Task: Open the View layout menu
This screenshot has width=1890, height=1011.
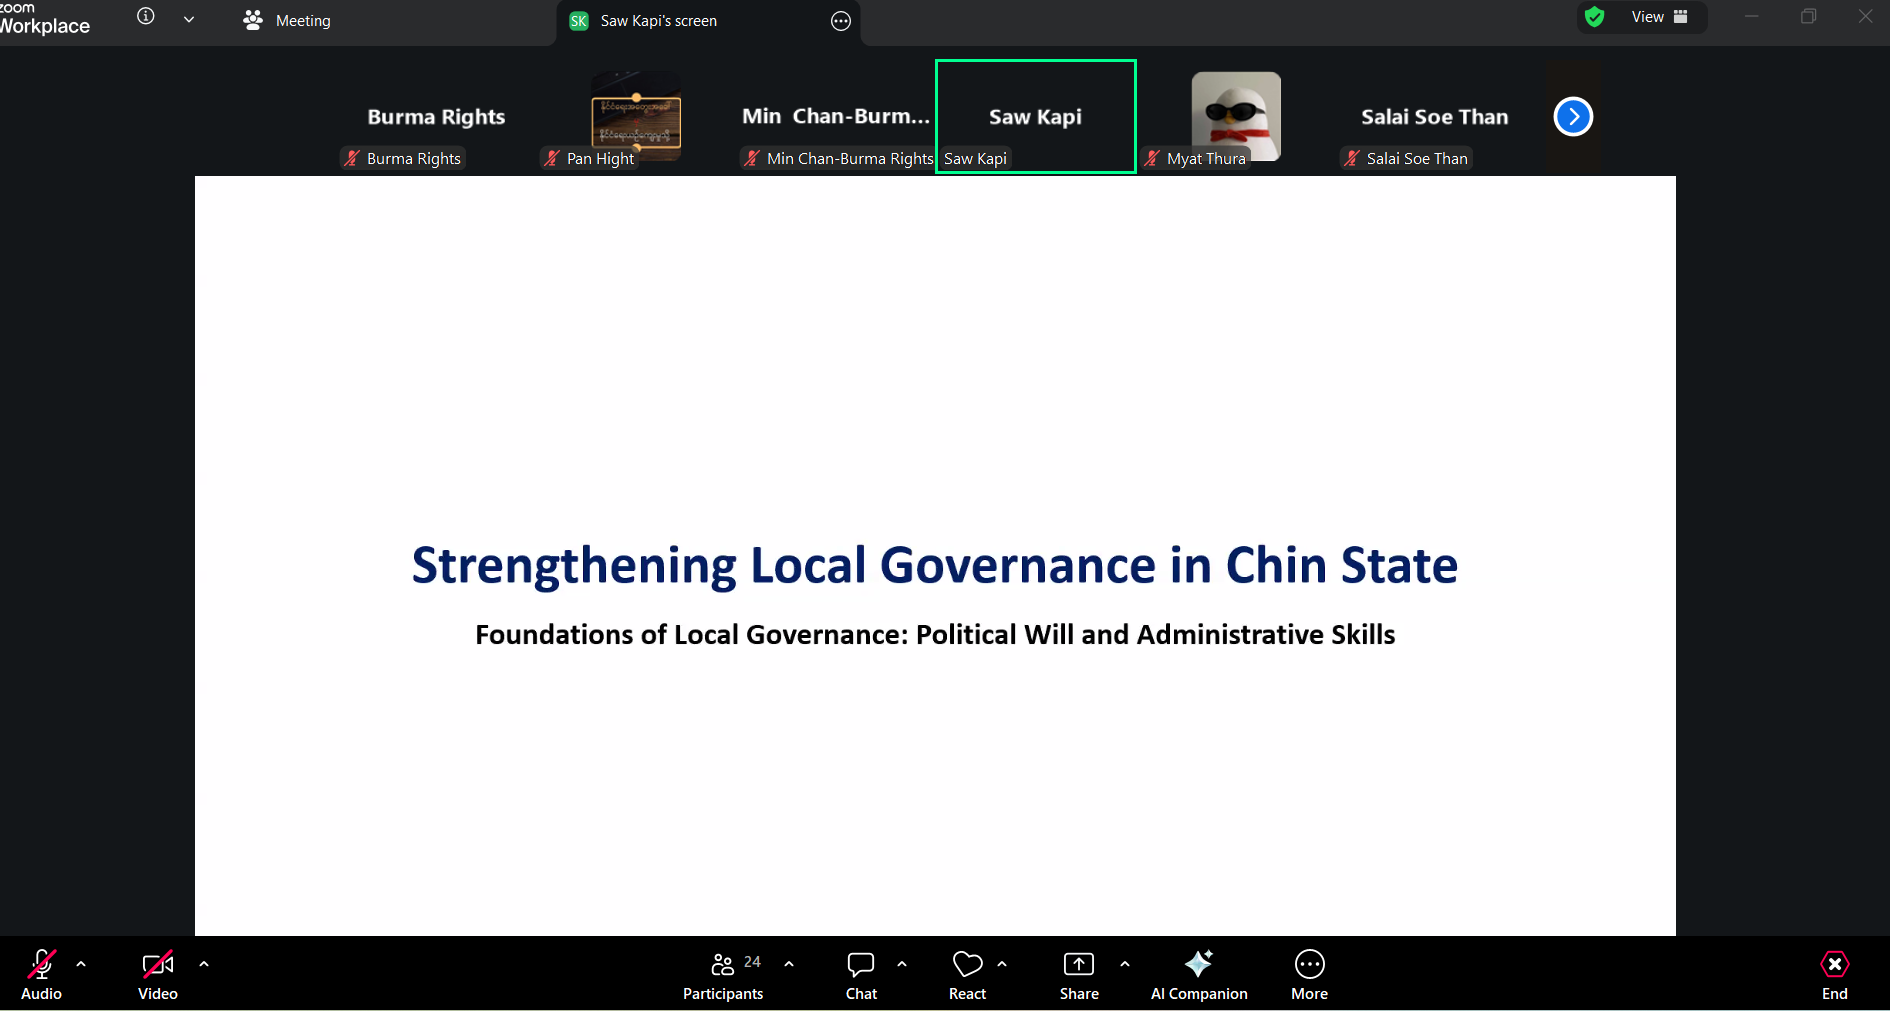Action: coord(1659,17)
